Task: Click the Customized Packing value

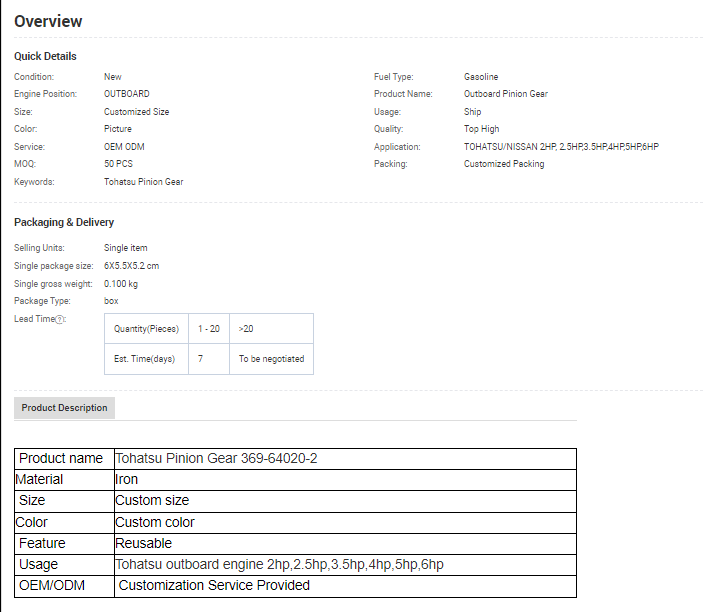Action: (504, 164)
